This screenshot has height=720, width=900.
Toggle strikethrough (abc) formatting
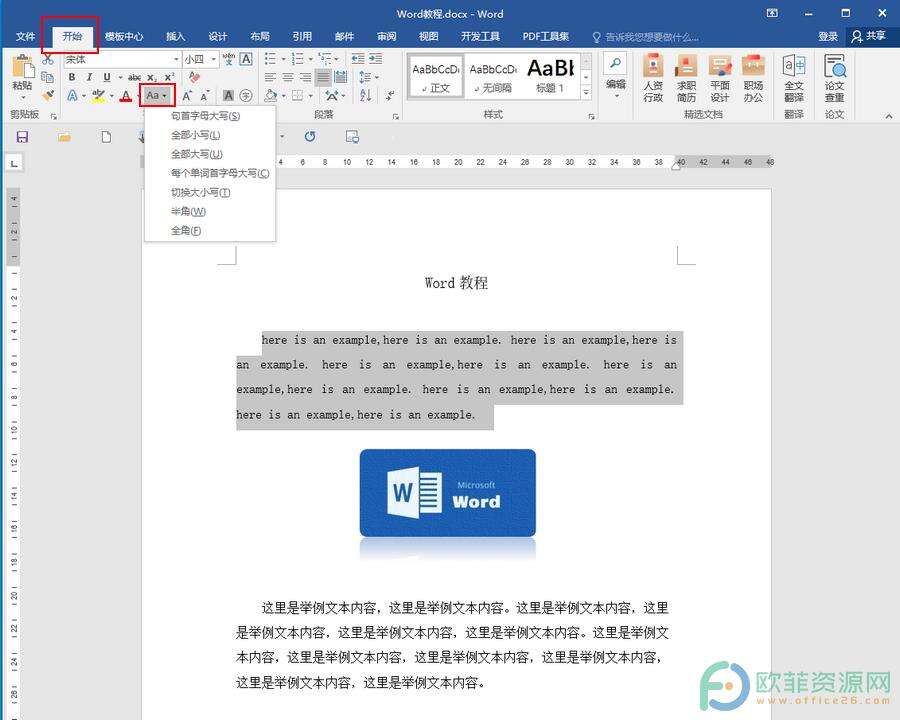[134, 77]
